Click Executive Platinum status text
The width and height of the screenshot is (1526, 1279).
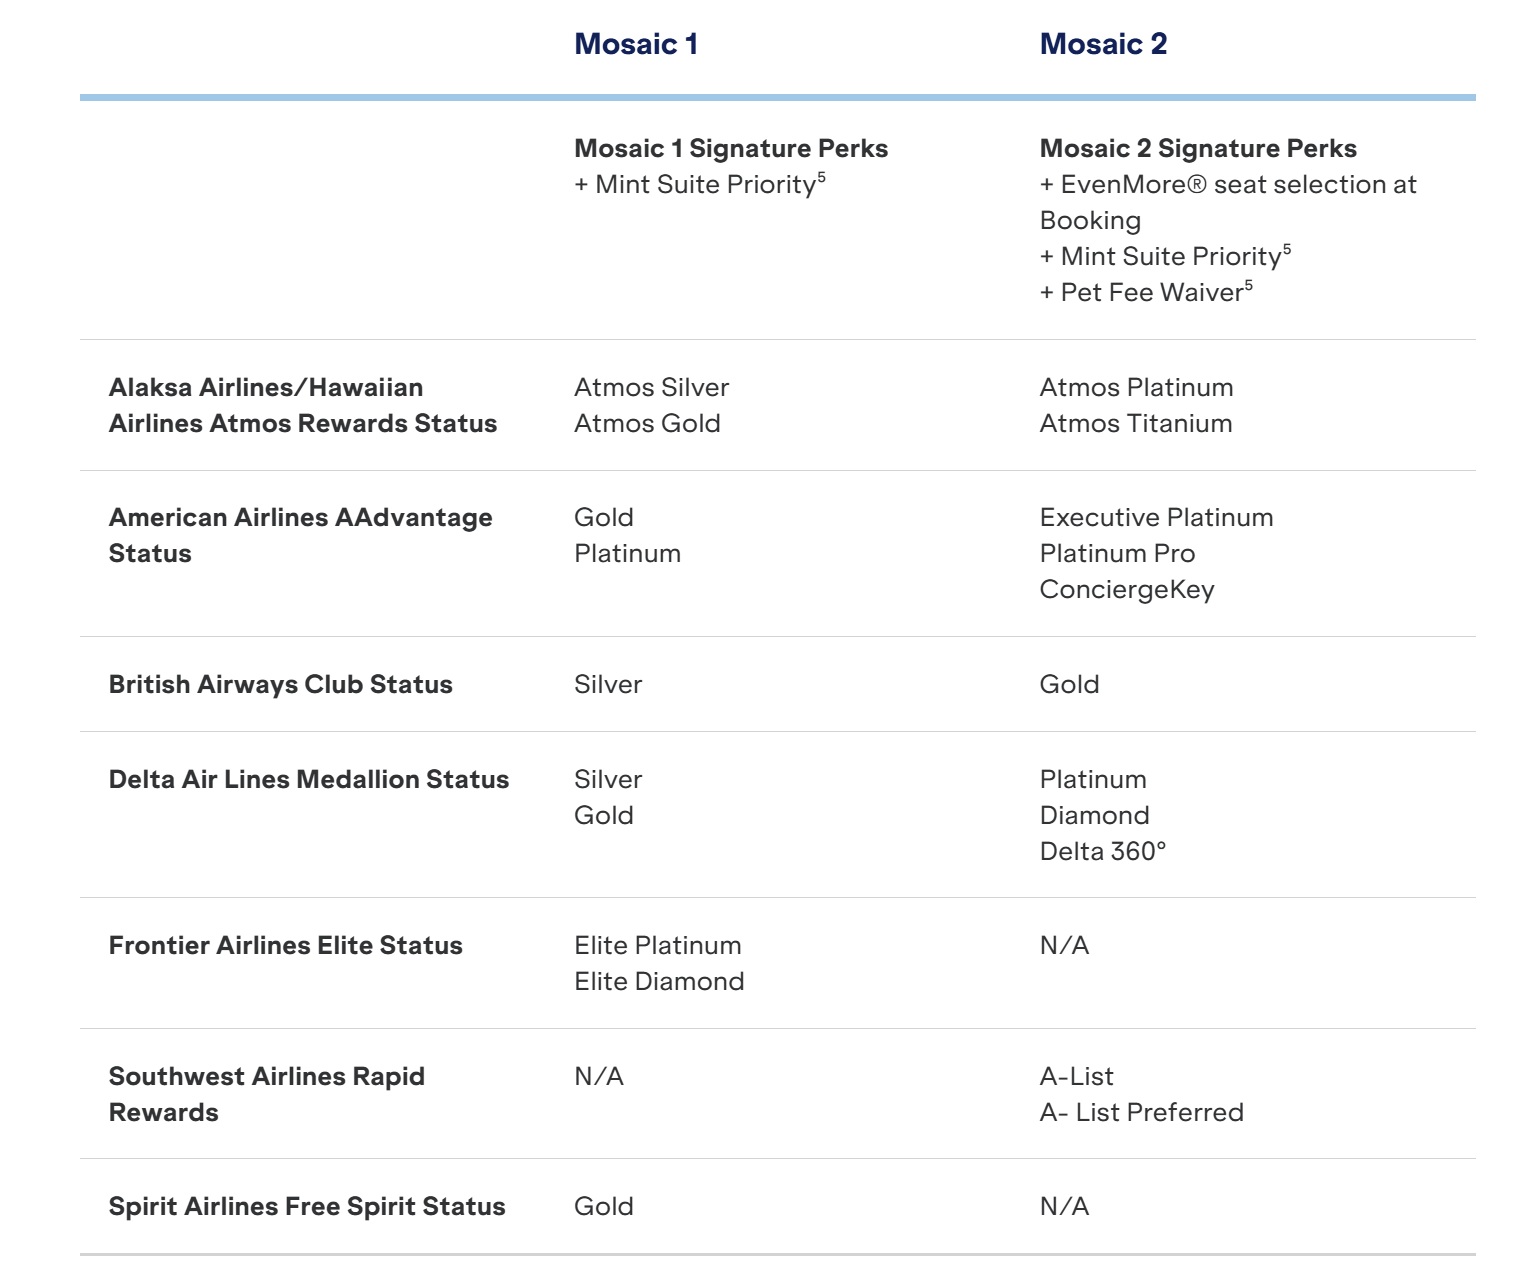1156,518
